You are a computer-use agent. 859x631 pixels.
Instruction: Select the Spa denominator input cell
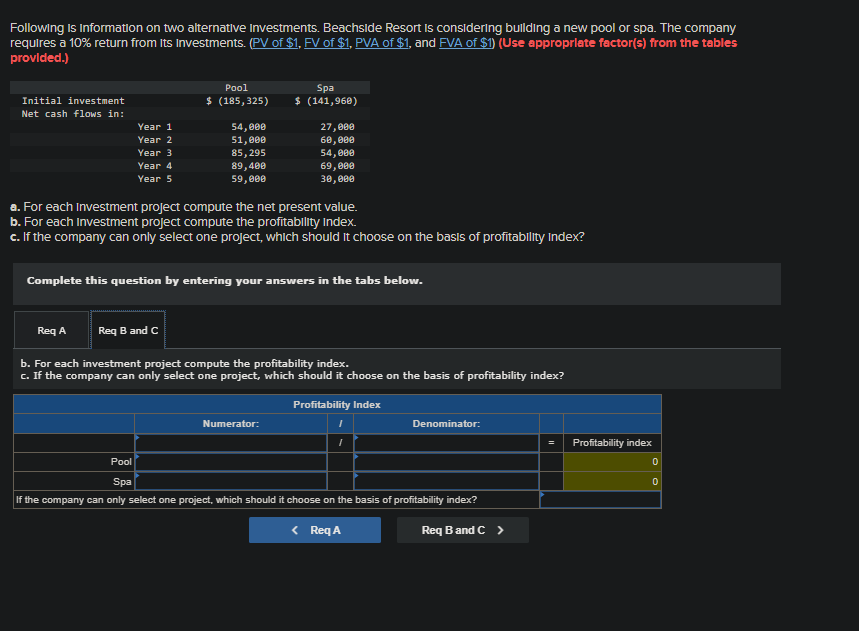(446, 481)
